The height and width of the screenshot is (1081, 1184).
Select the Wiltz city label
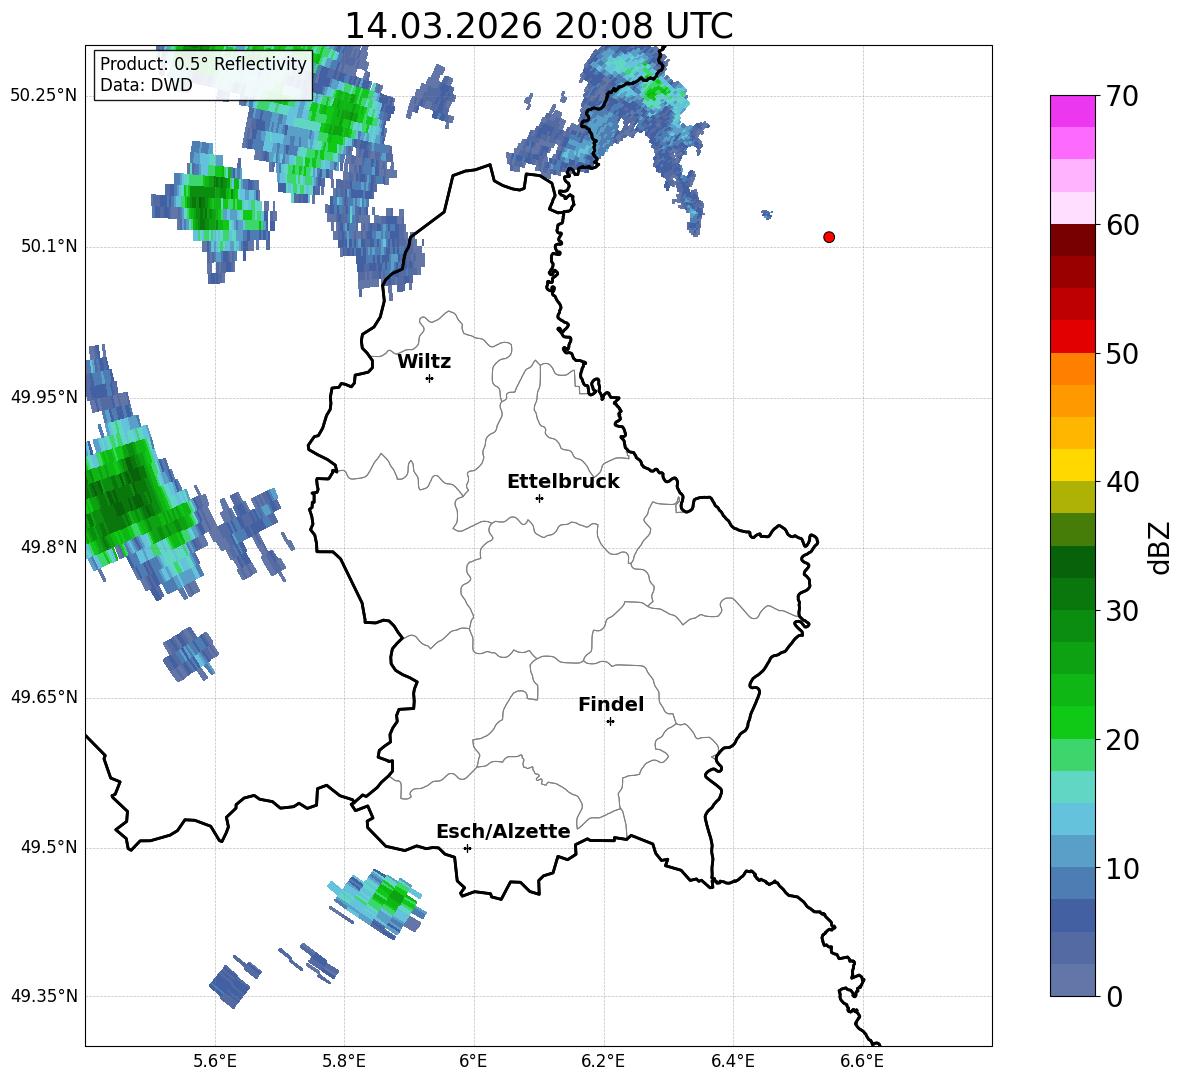[x=424, y=362]
